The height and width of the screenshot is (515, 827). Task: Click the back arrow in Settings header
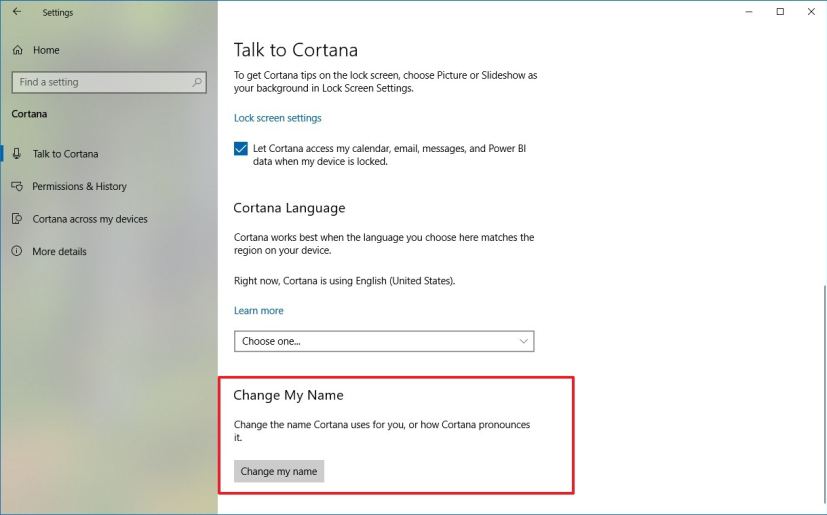click(16, 12)
